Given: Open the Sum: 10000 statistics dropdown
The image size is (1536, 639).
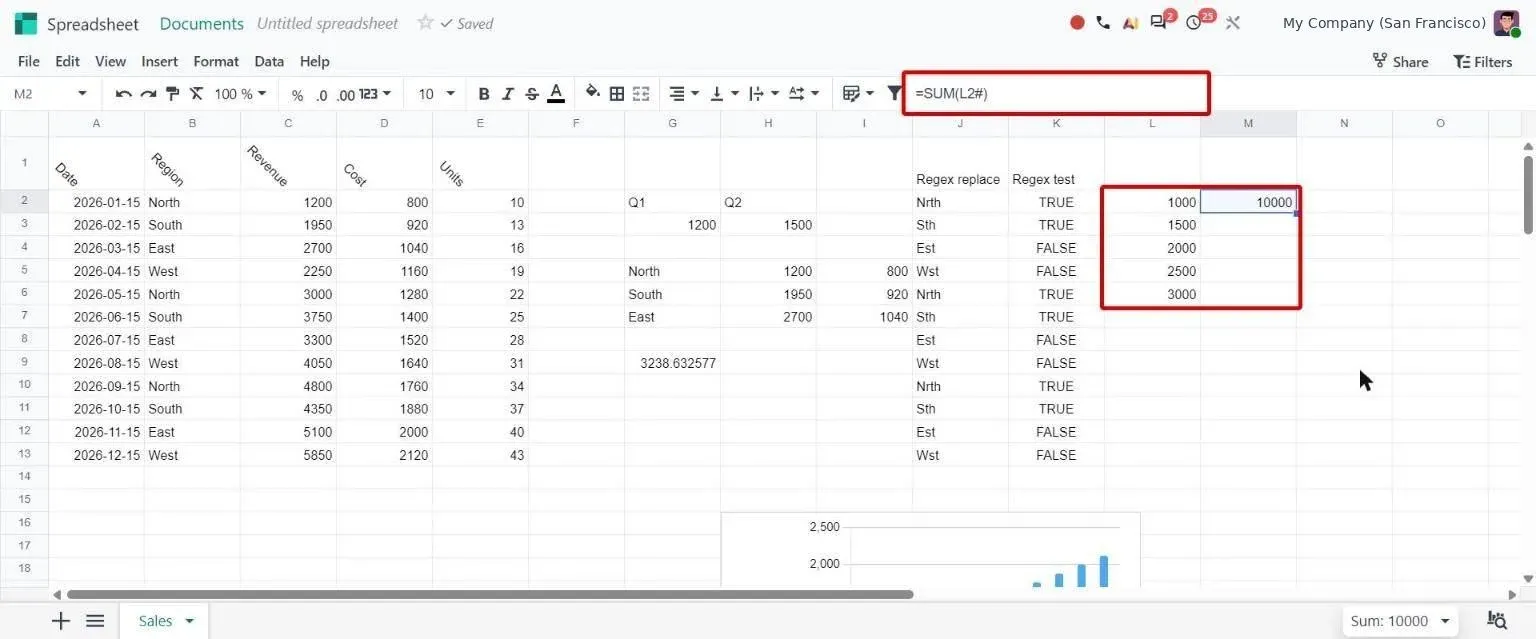Looking at the screenshot, I should pyautogui.click(x=1398, y=621).
